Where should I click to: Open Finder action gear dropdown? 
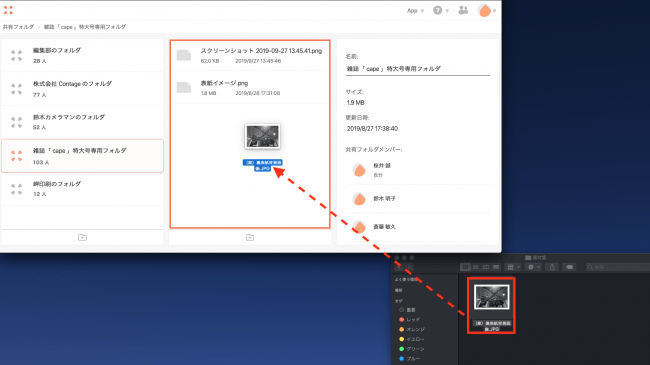(x=534, y=267)
